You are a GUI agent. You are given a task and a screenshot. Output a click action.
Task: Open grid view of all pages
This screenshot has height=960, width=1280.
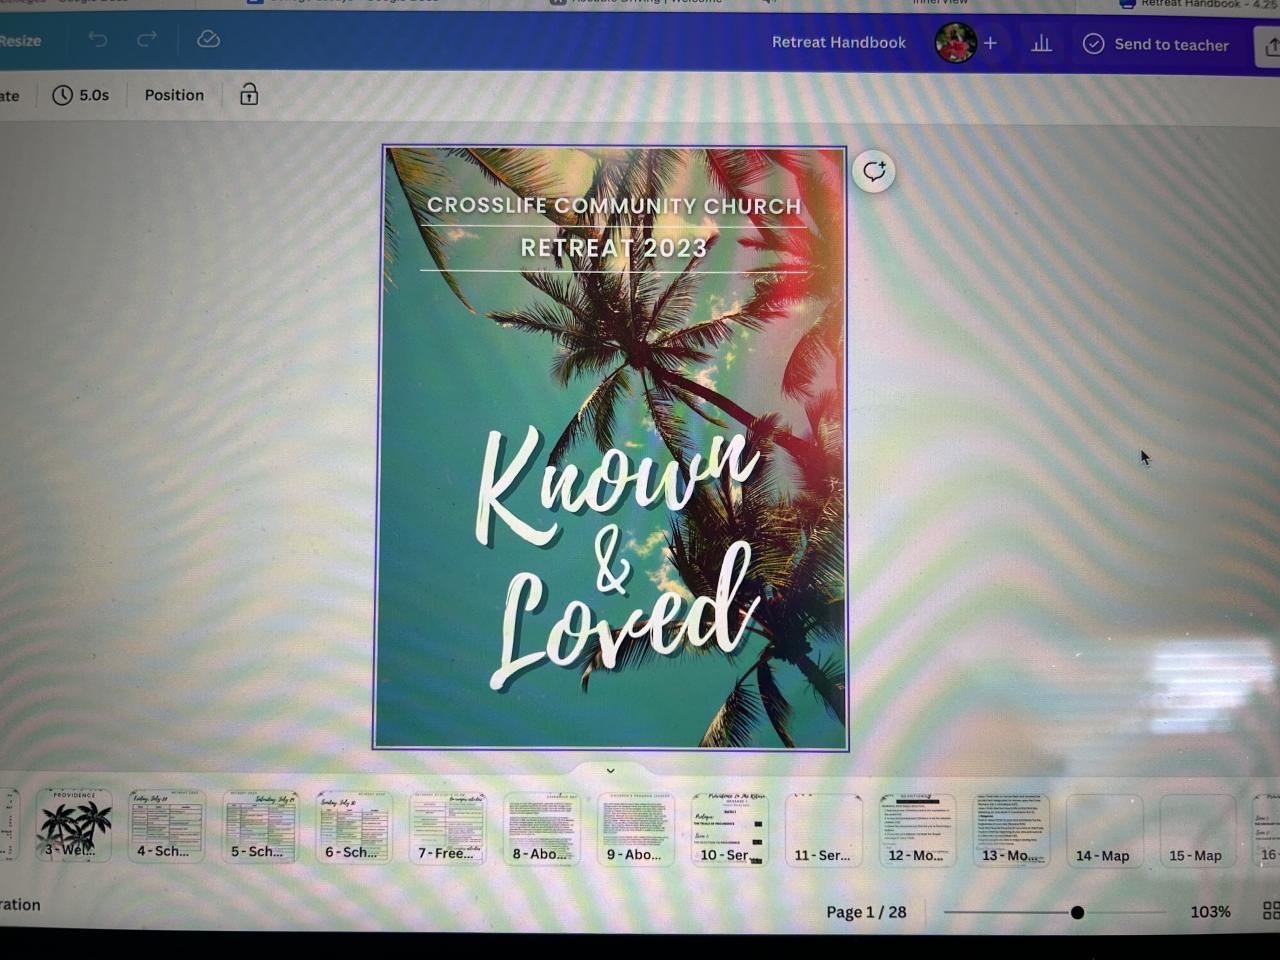1271,910
